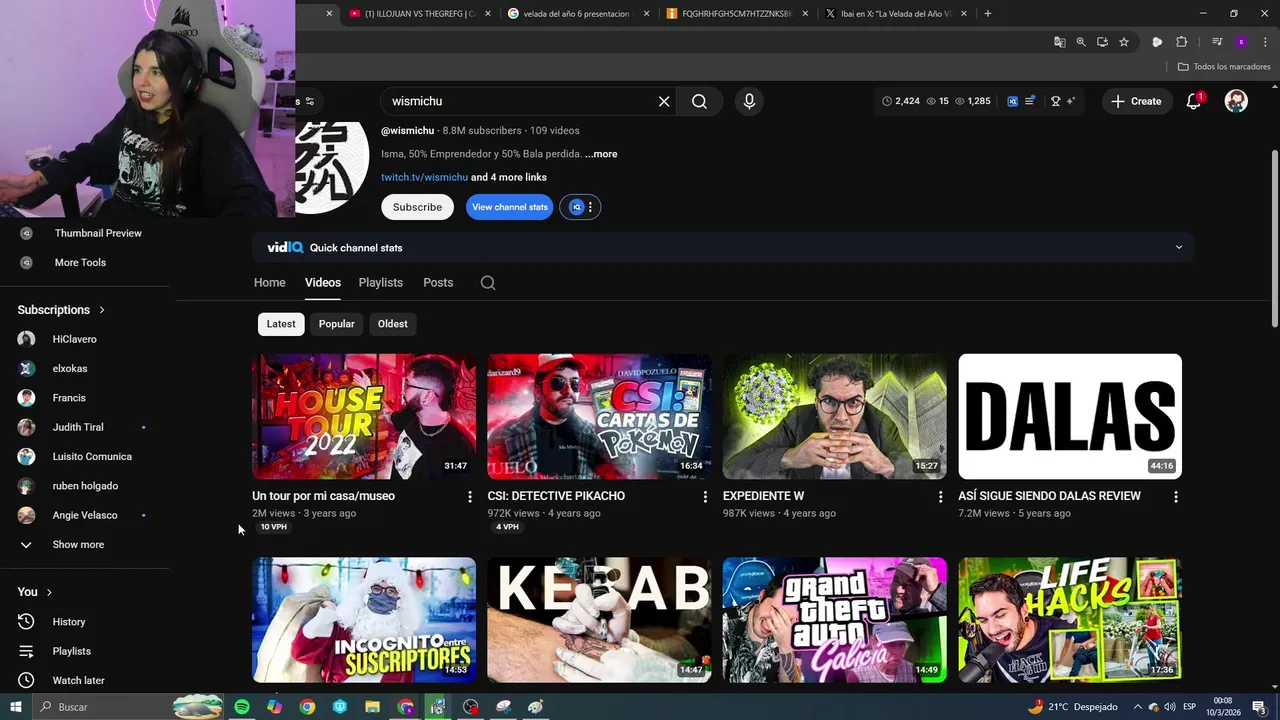The image size is (1280, 720).
Task: Click the Chrome zoom magnifier icon
Action: coord(1081,42)
